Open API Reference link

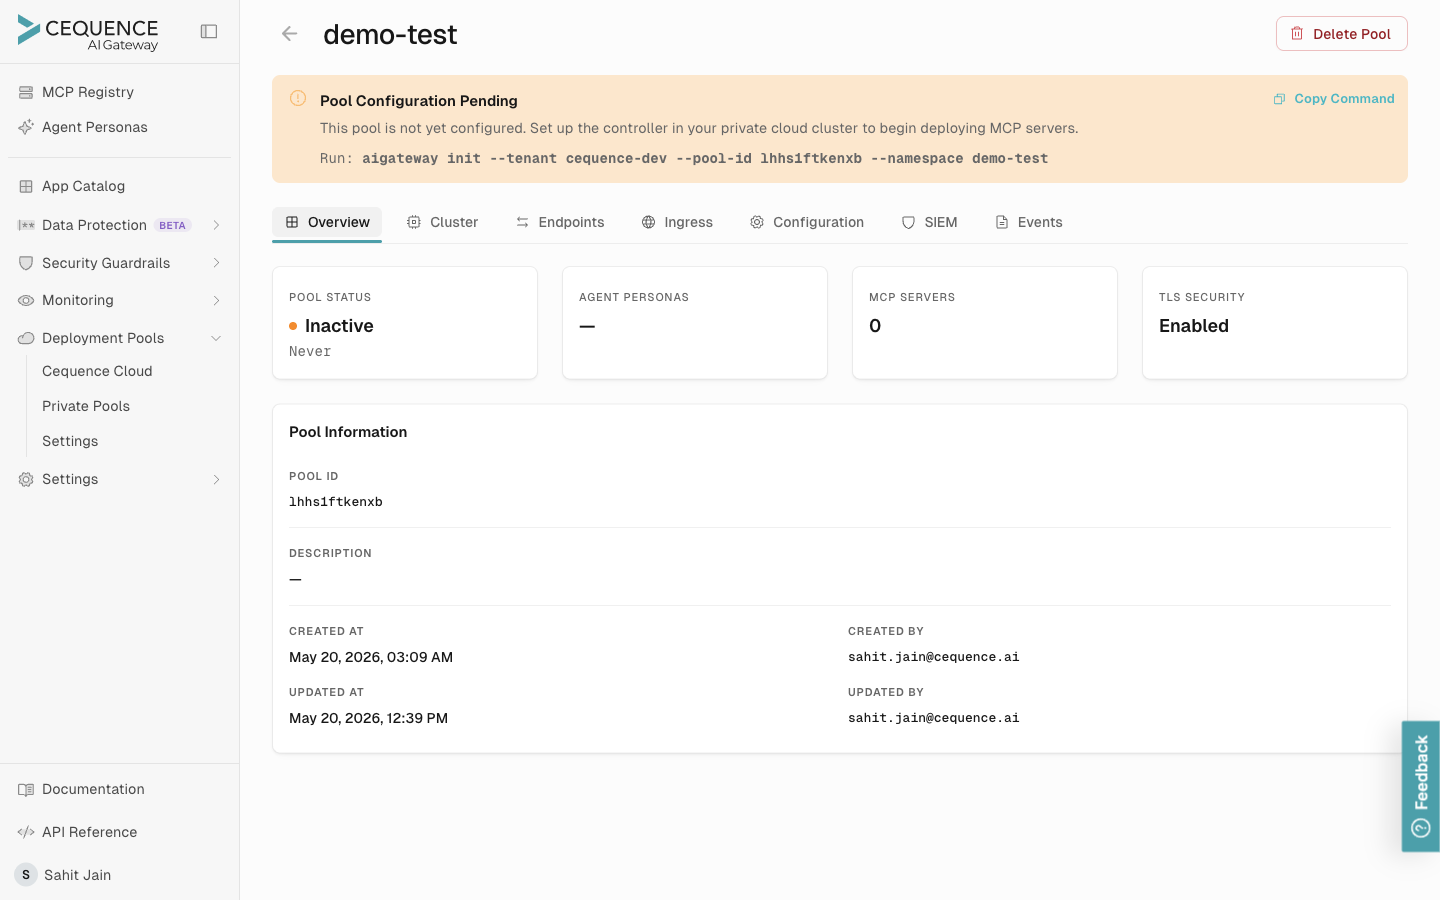click(89, 832)
